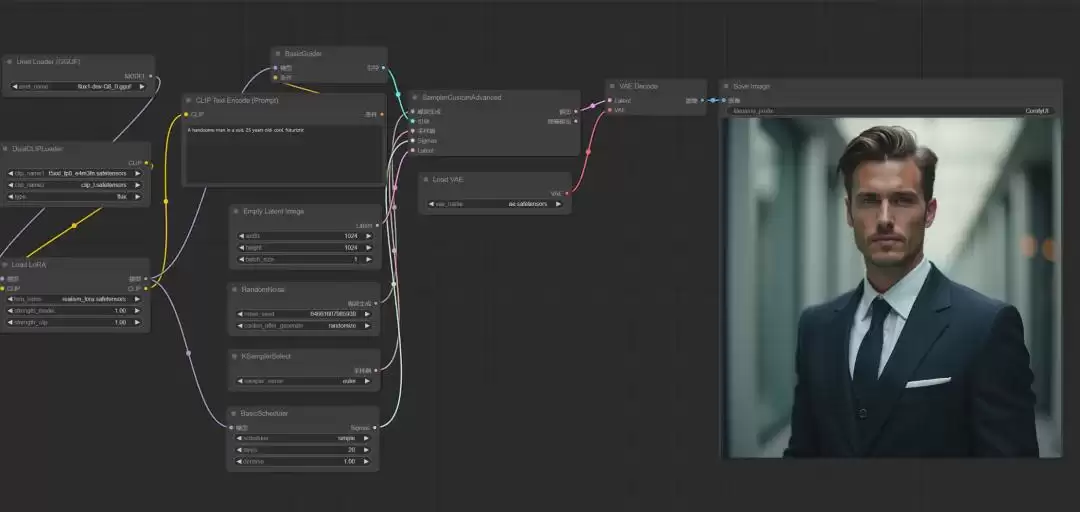Open the vae_name ae.safetensors selector
The image size is (1080, 512).
click(495, 204)
